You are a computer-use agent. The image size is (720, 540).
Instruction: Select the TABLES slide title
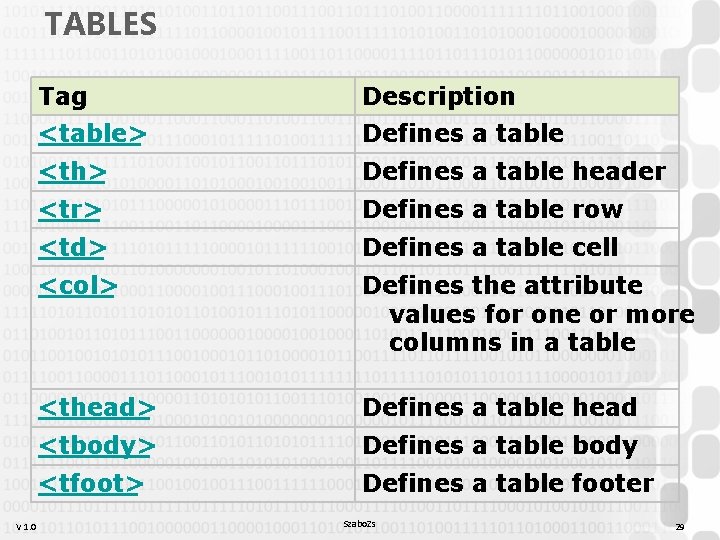click(x=101, y=23)
